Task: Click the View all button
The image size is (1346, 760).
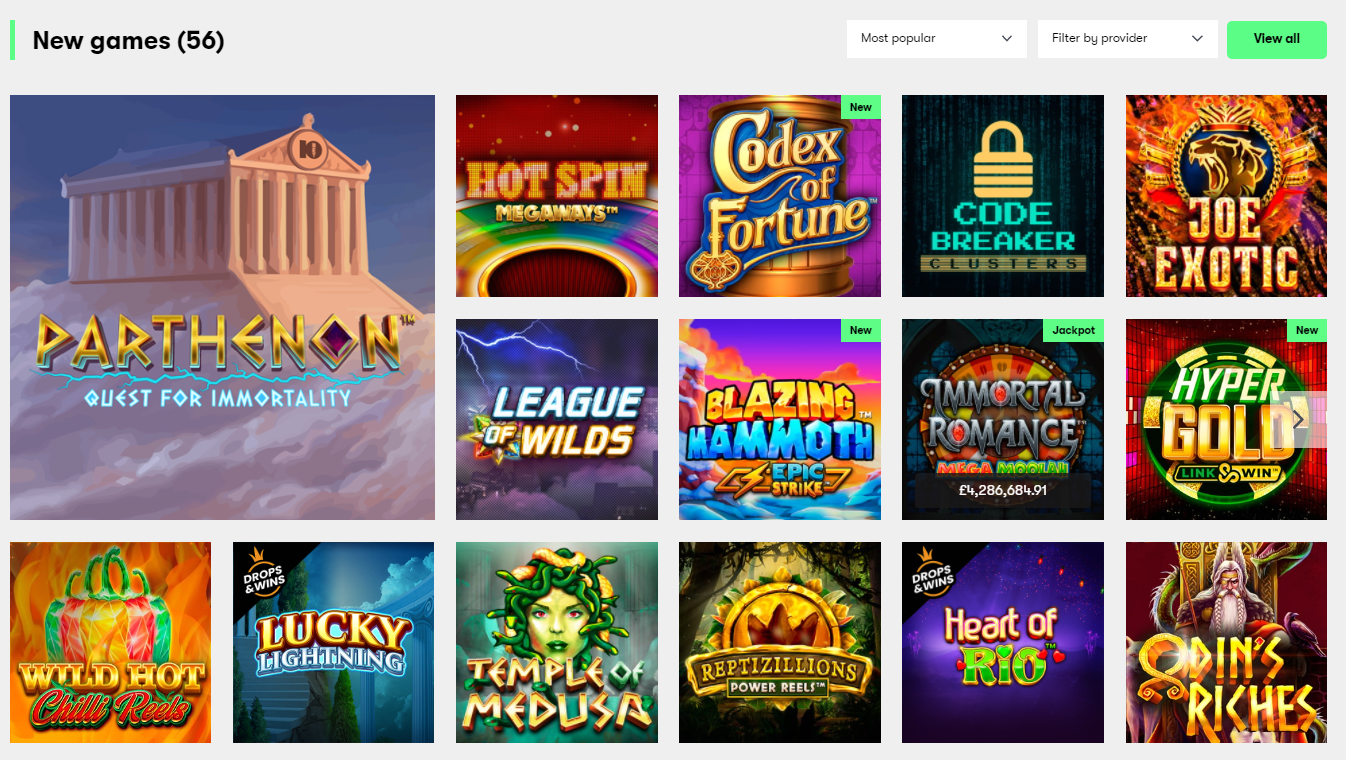Action: 1277,39
